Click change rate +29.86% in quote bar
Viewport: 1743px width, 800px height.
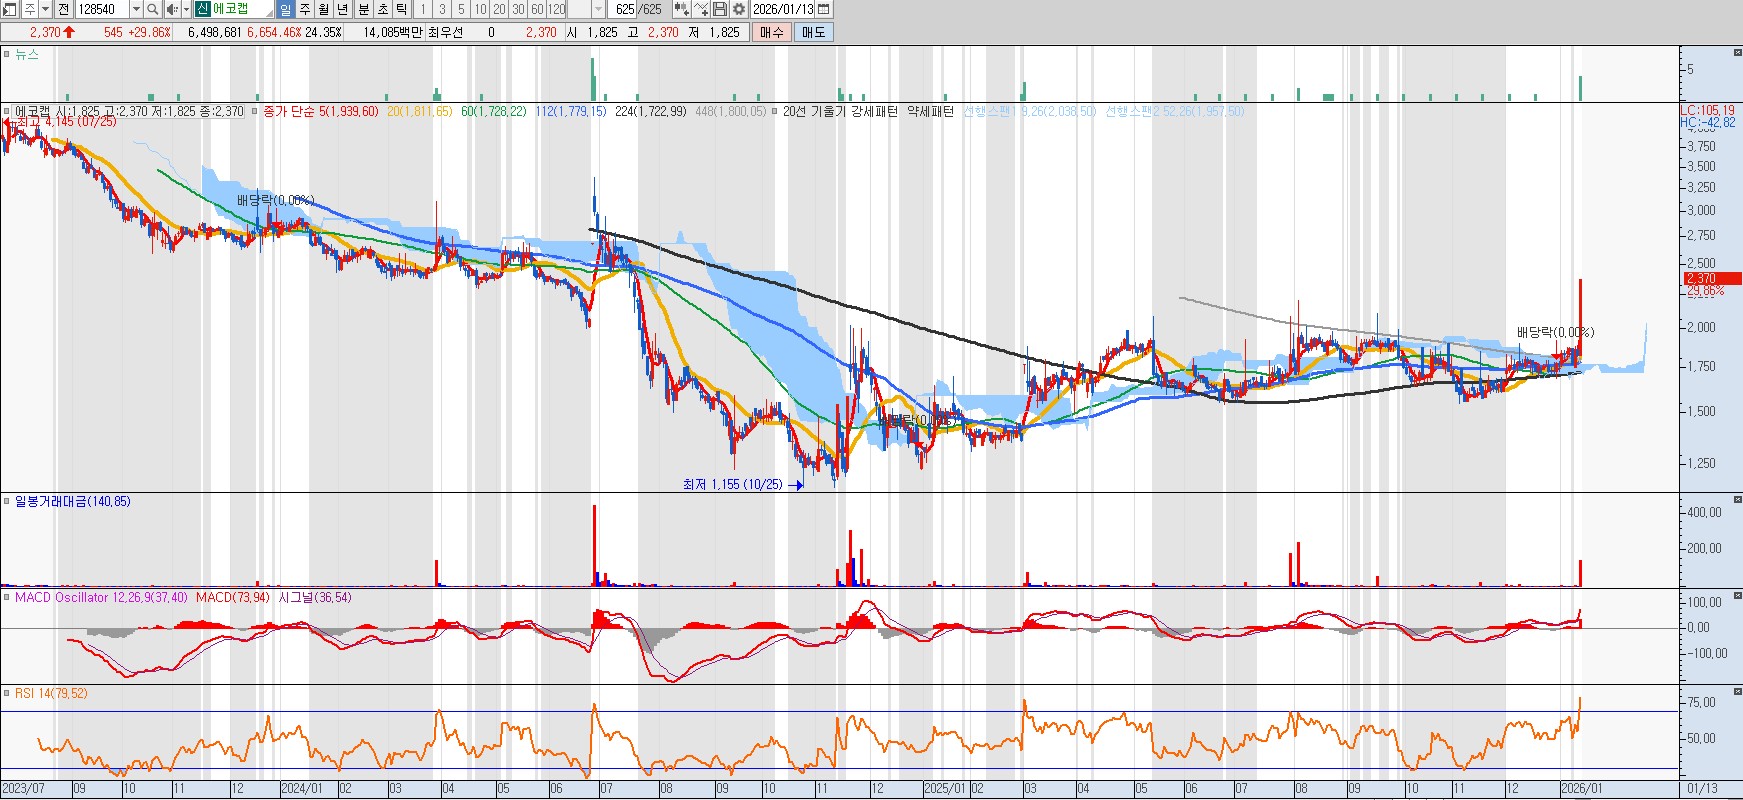coord(150,32)
